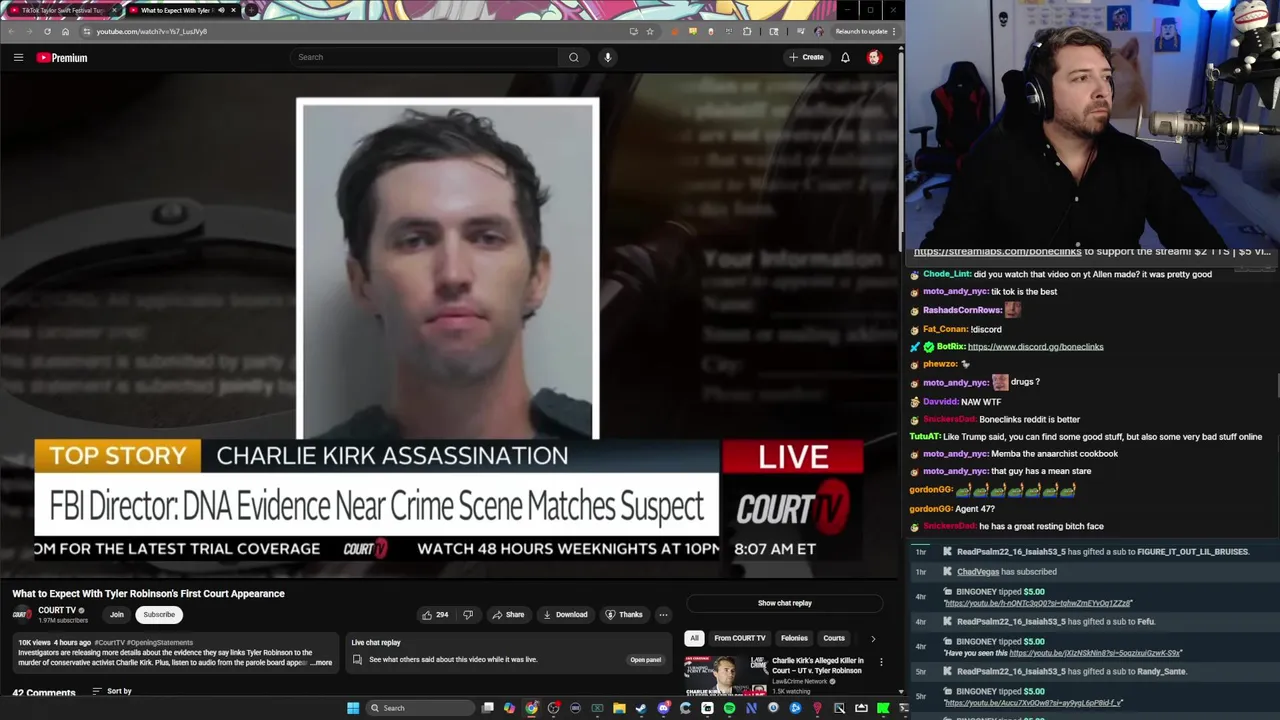Screen dimensions: 1280x720
Task: Click the #CourtTV hashtag
Action: pos(109,642)
